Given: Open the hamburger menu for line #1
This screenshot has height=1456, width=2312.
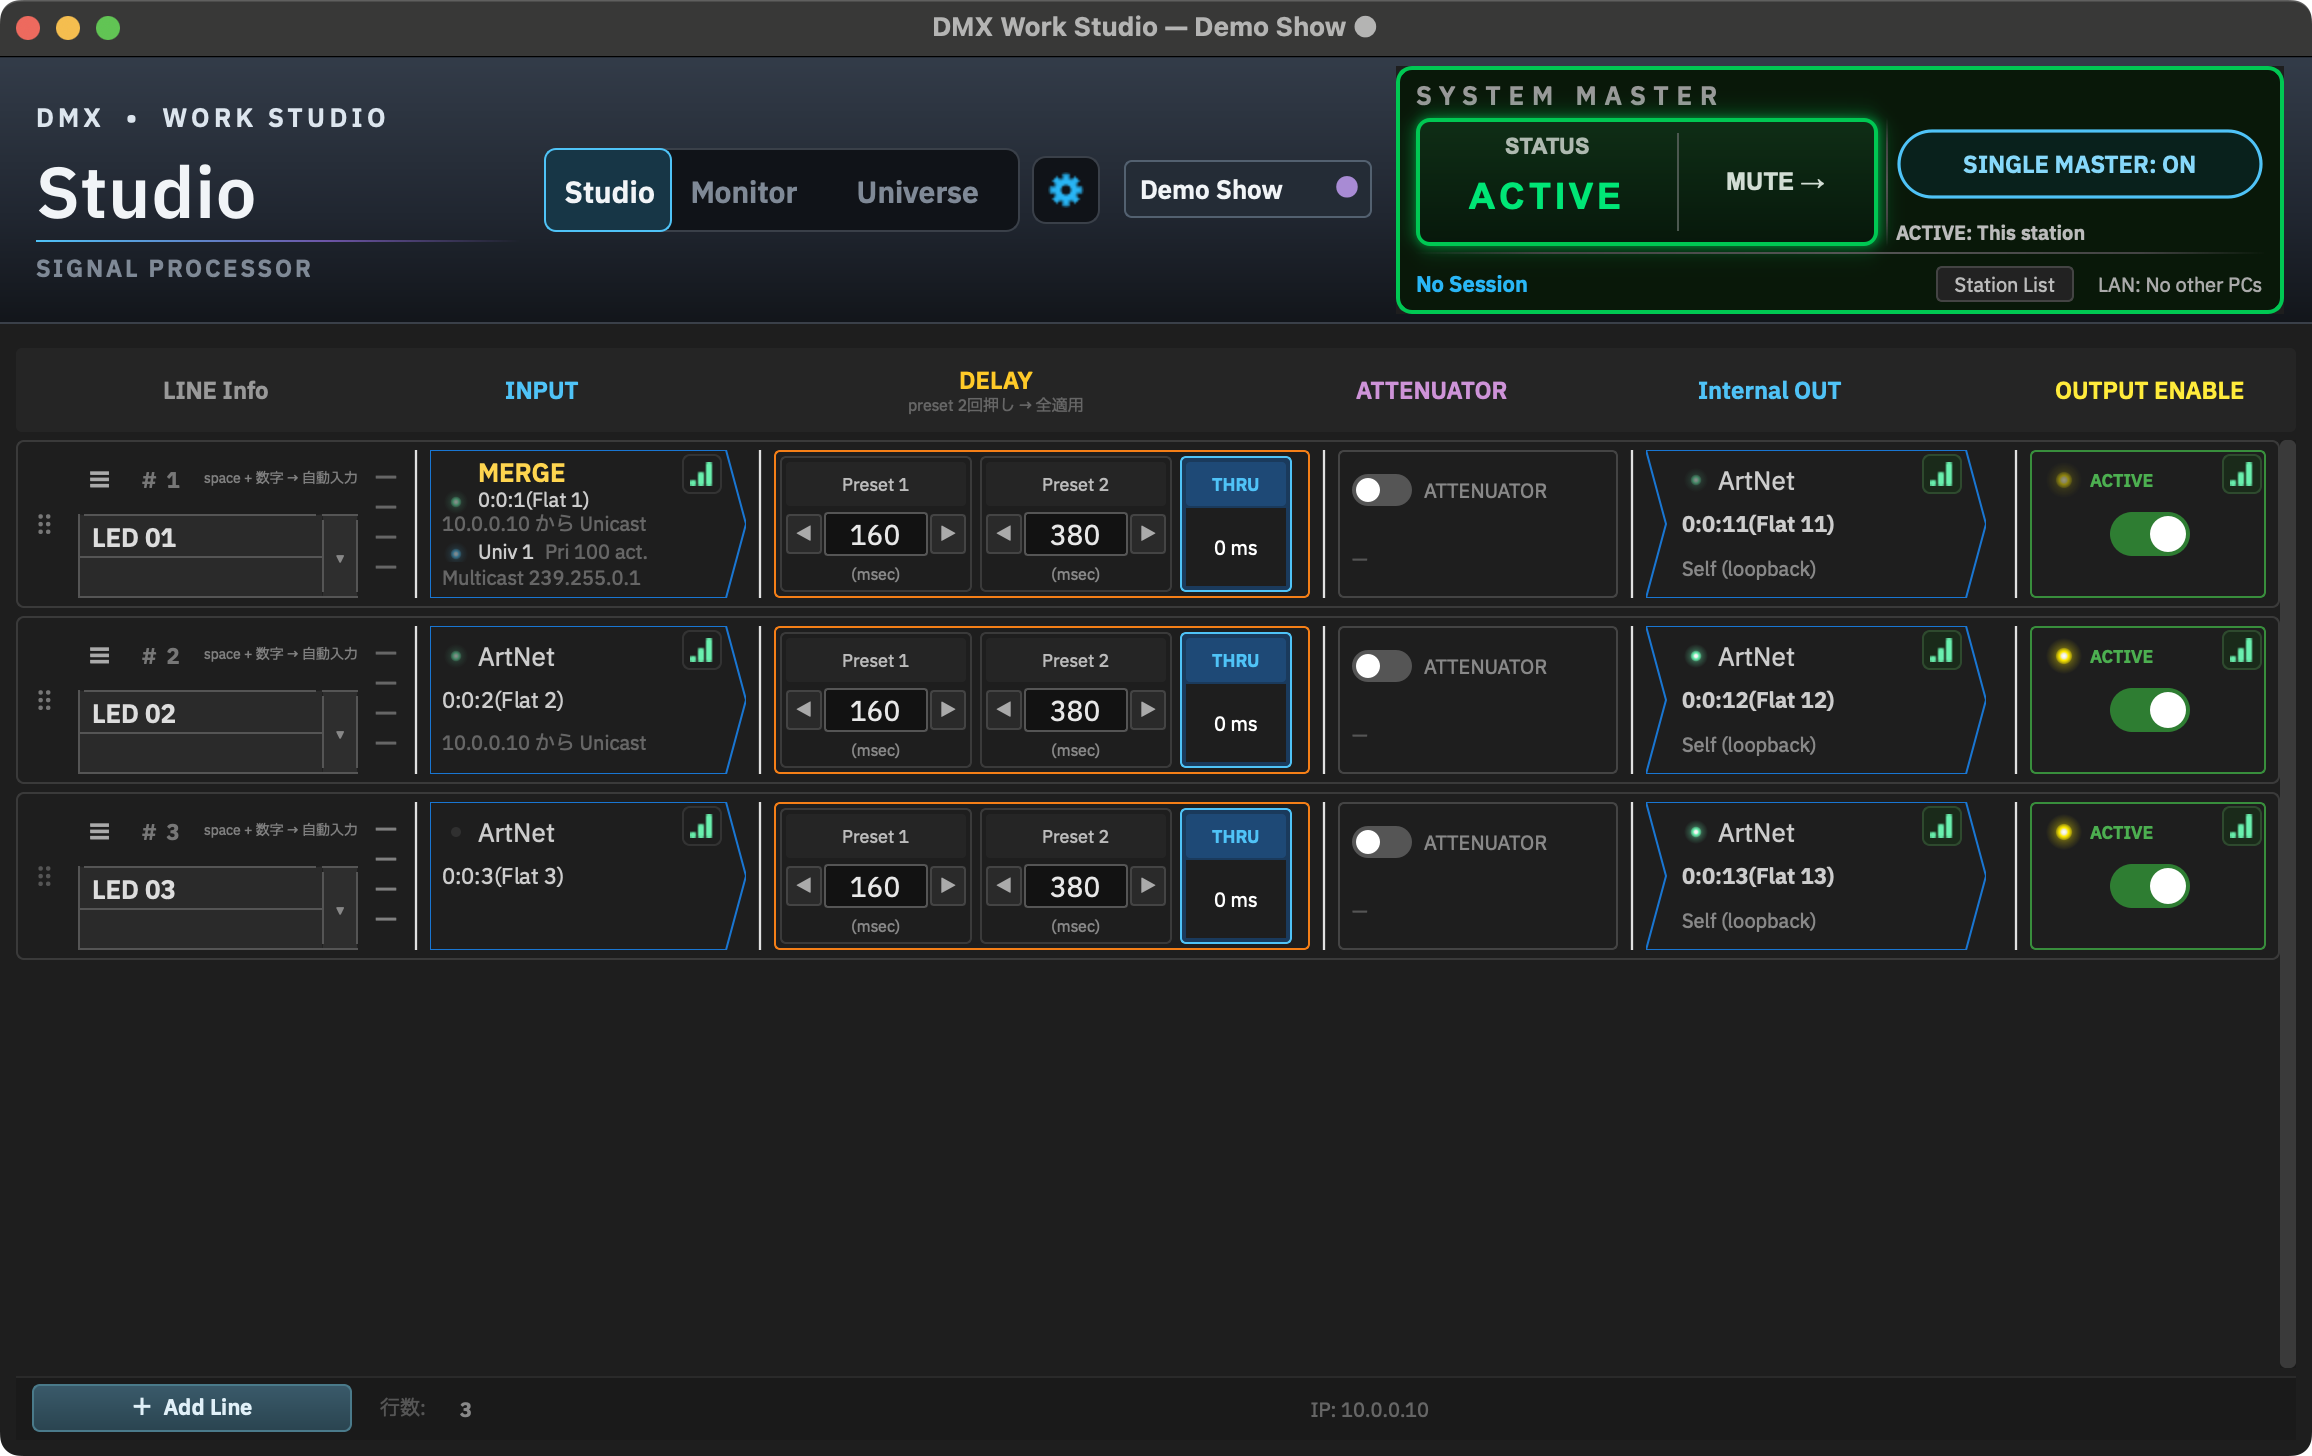Looking at the screenshot, I should [99, 479].
